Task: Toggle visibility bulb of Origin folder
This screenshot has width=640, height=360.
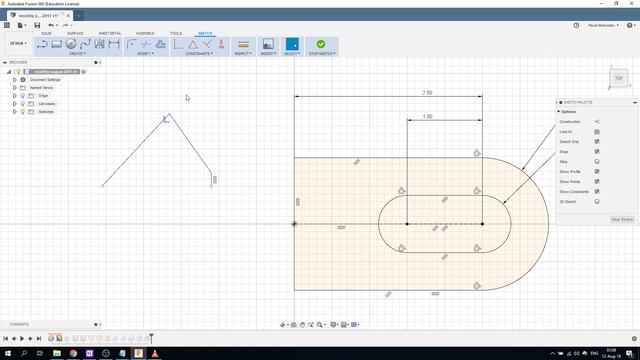Action: click(x=23, y=96)
